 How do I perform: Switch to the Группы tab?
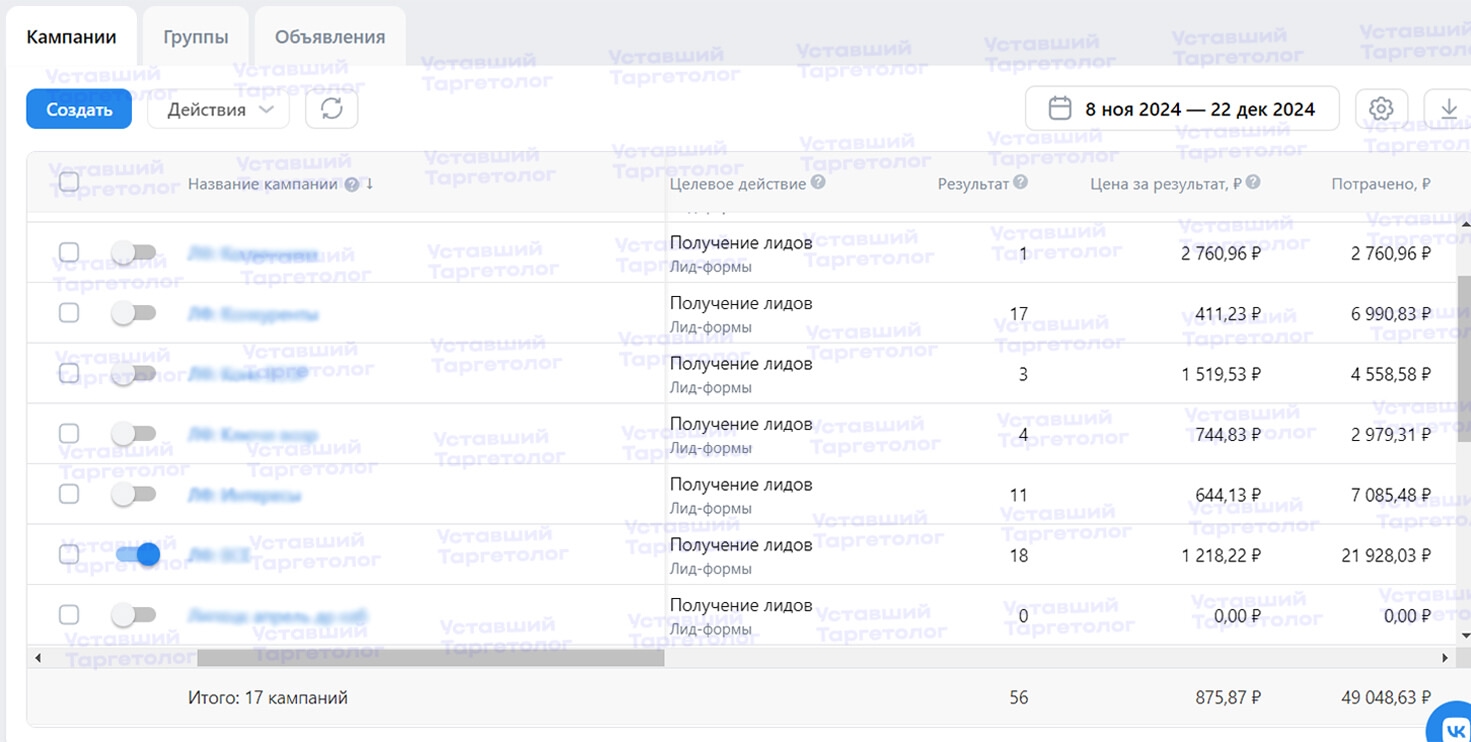pos(196,37)
